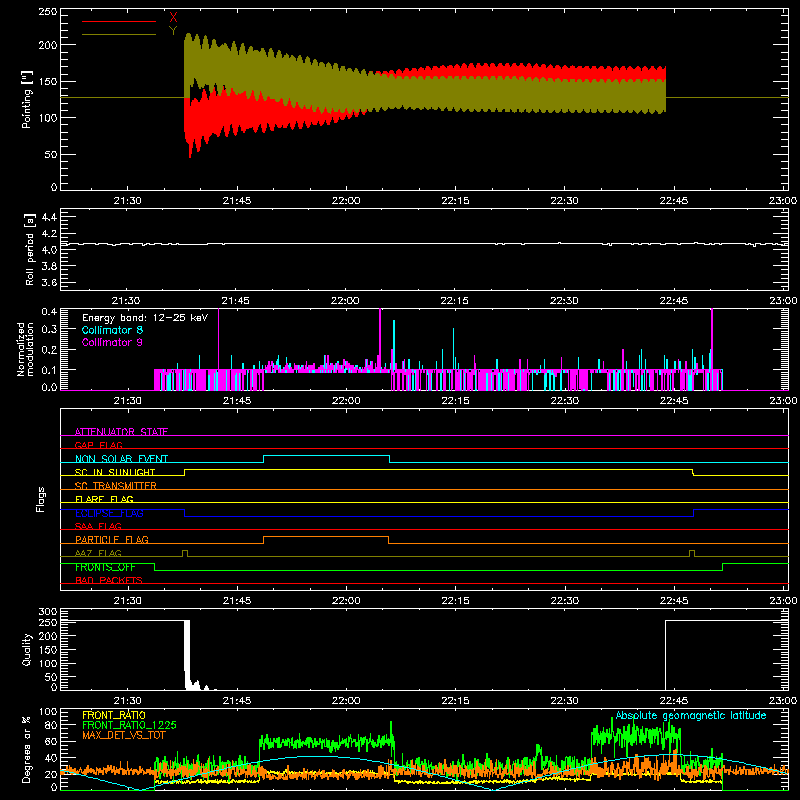Click the SC_IN_SUNLIGHT flag label
The height and width of the screenshot is (800, 800).
pos(115,472)
